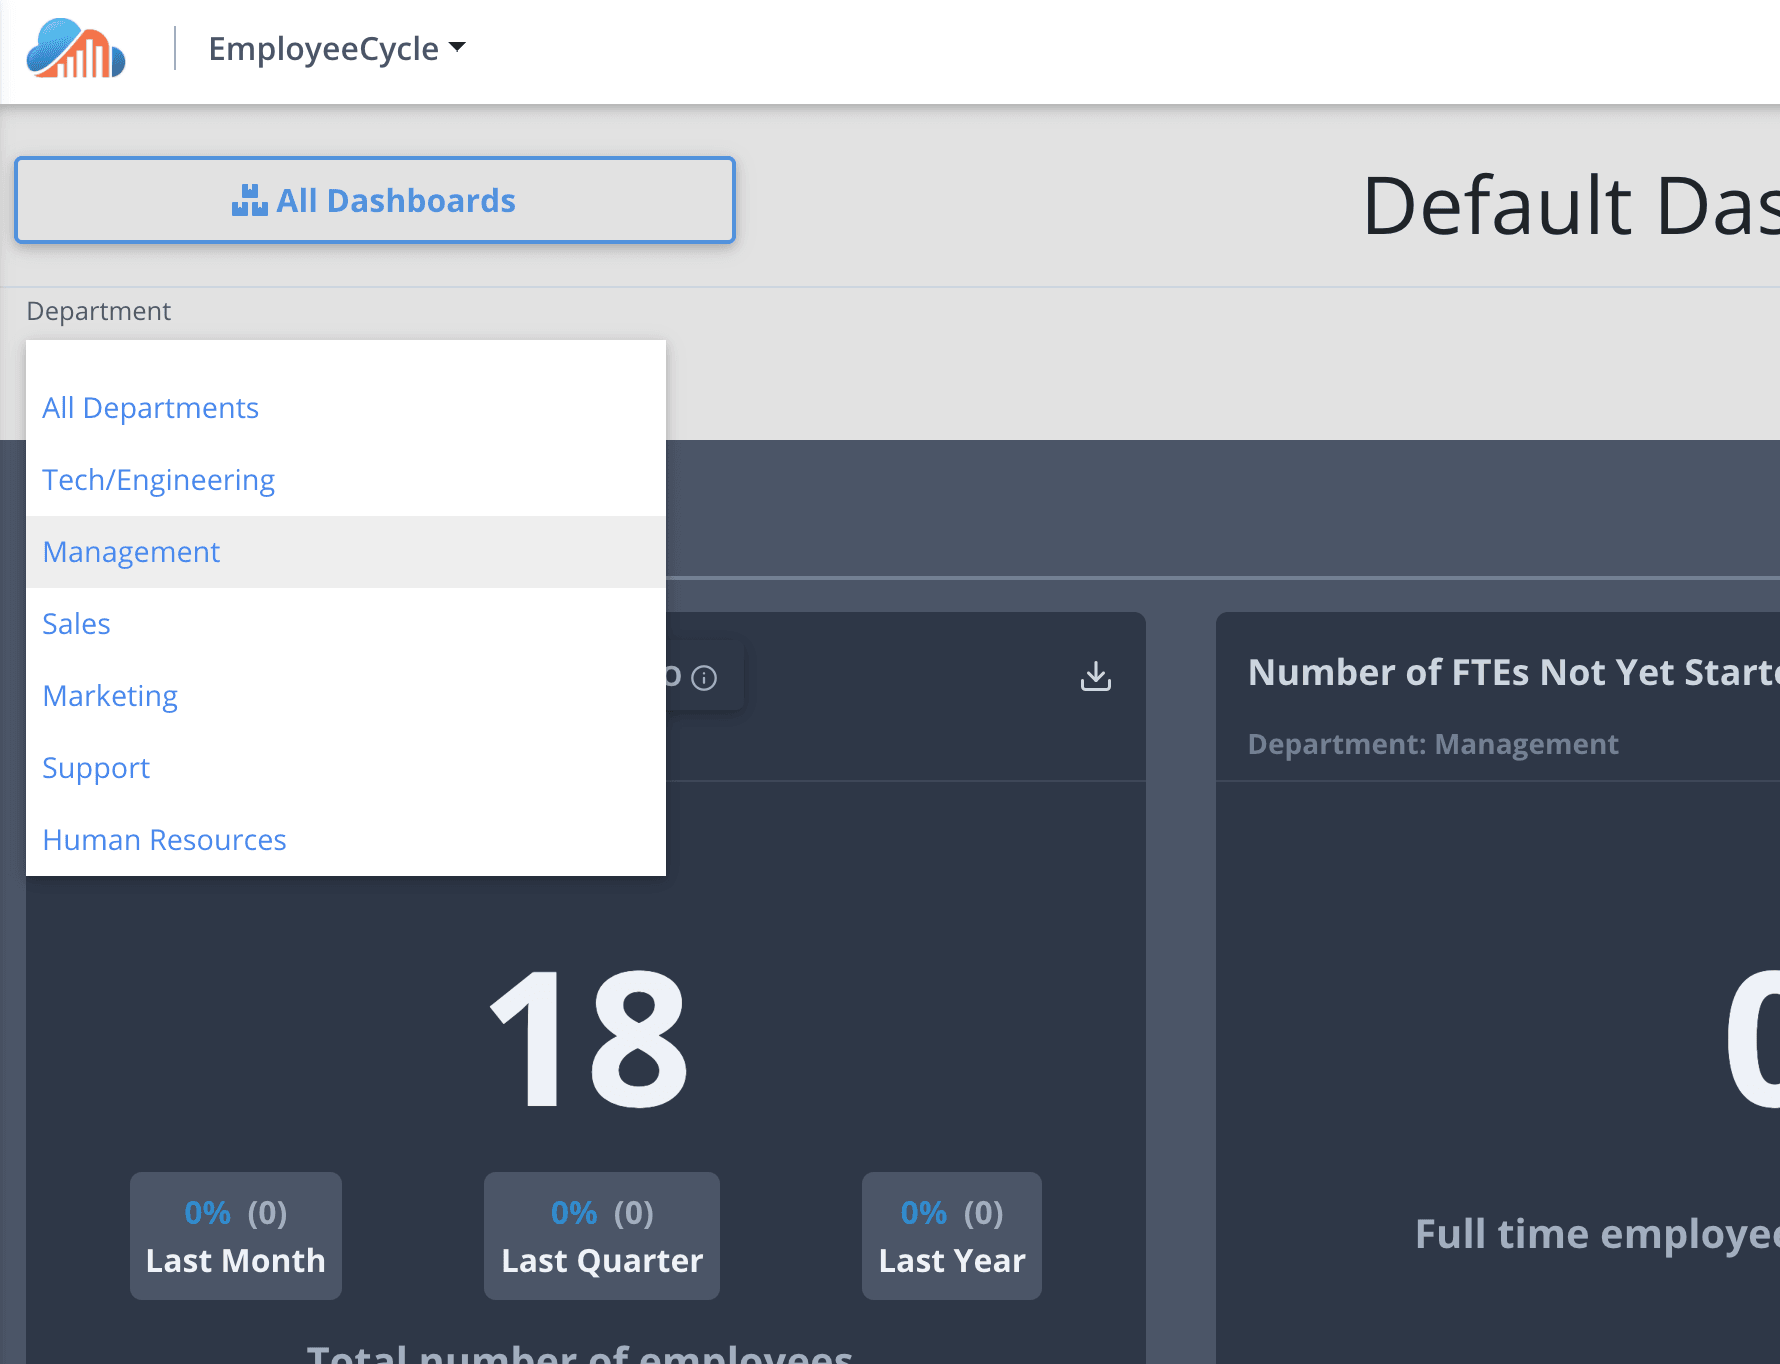Select All Departments option

click(x=150, y=408)
